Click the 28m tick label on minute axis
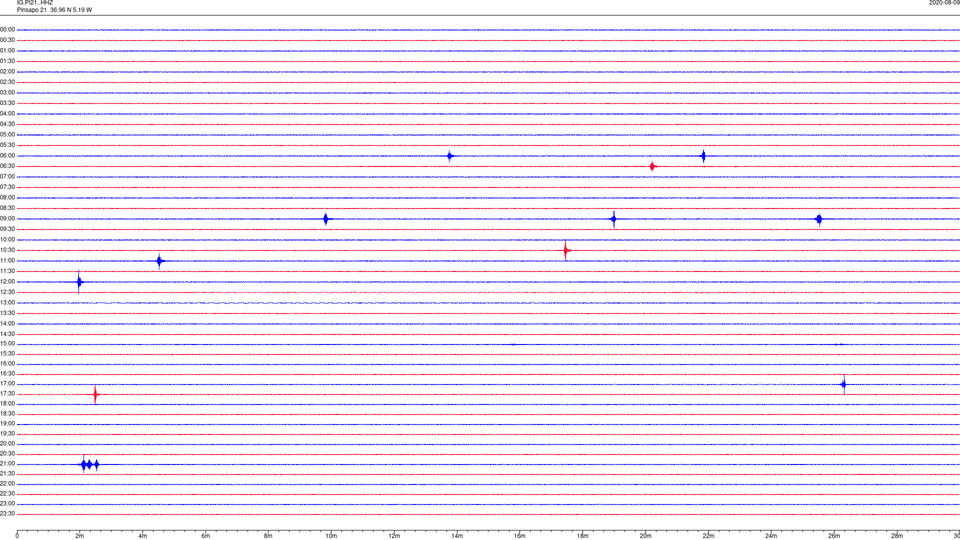The width and height of the screenshot is (960, 540). point(897,536)
